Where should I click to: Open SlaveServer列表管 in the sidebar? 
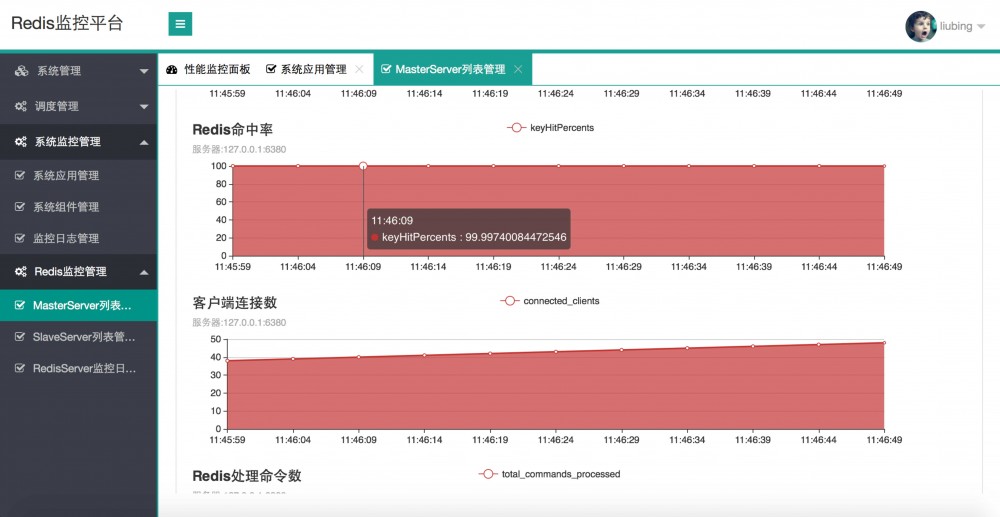(x=78, y=337)
